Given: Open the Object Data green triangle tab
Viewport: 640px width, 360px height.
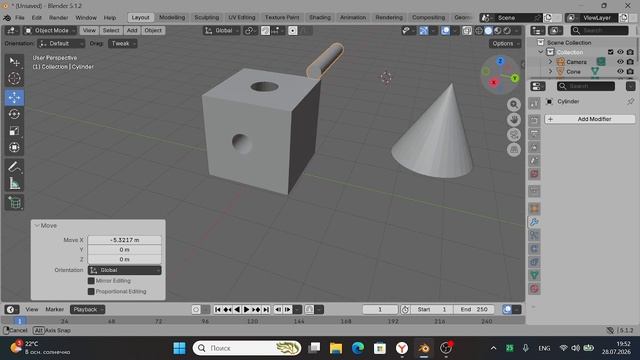Looking at the screenshot, I should [534, 276].
